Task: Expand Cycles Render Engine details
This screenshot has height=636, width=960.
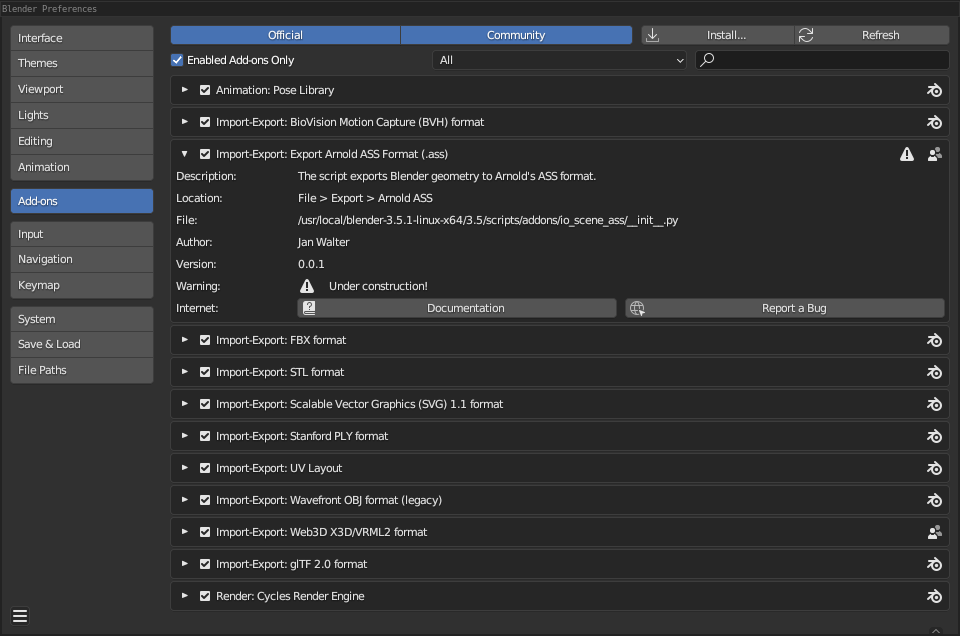Action: 184,596
